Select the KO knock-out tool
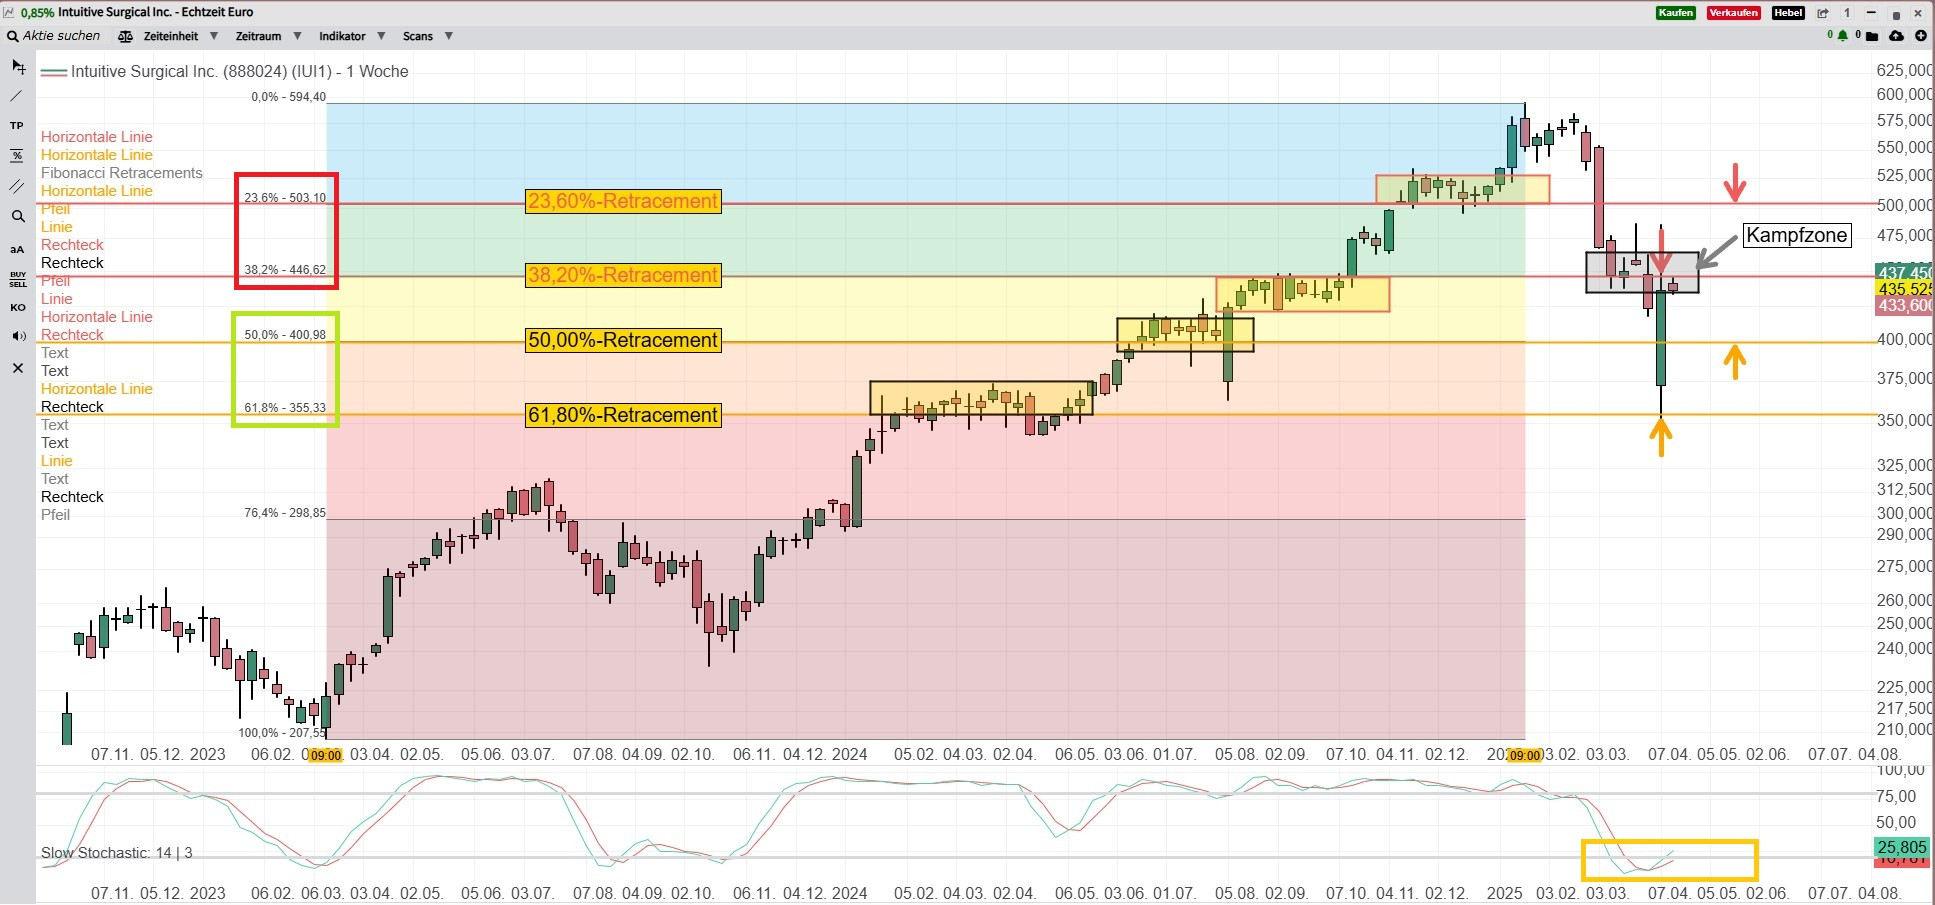 18,307
